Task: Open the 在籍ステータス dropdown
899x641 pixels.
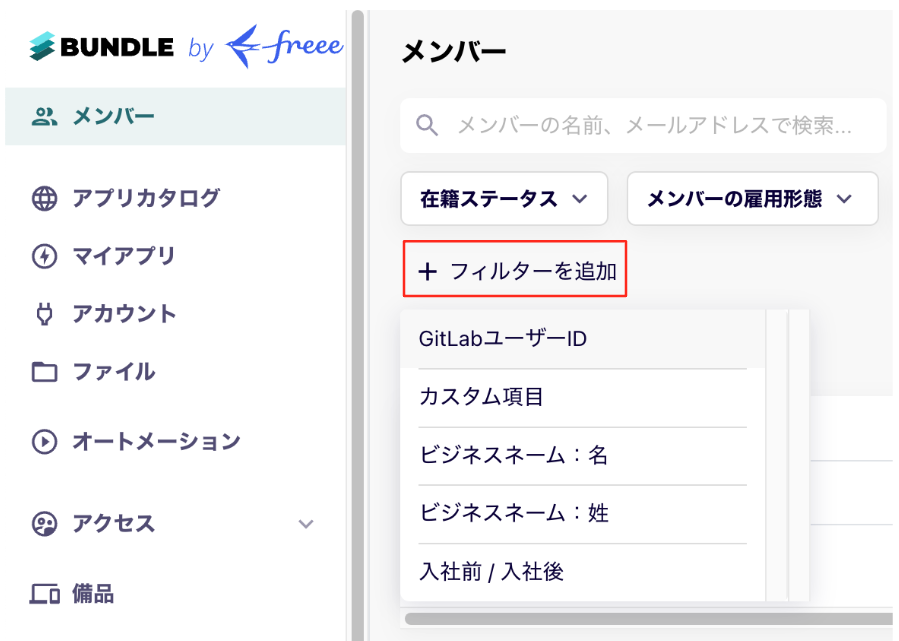Action: pos(504,199)
